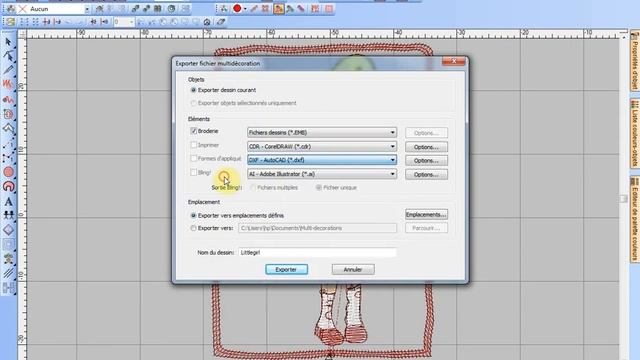This screenshot has height=360, width=640.
Task: Select the diamond motif tool
Action: click(x=8, y=230)
